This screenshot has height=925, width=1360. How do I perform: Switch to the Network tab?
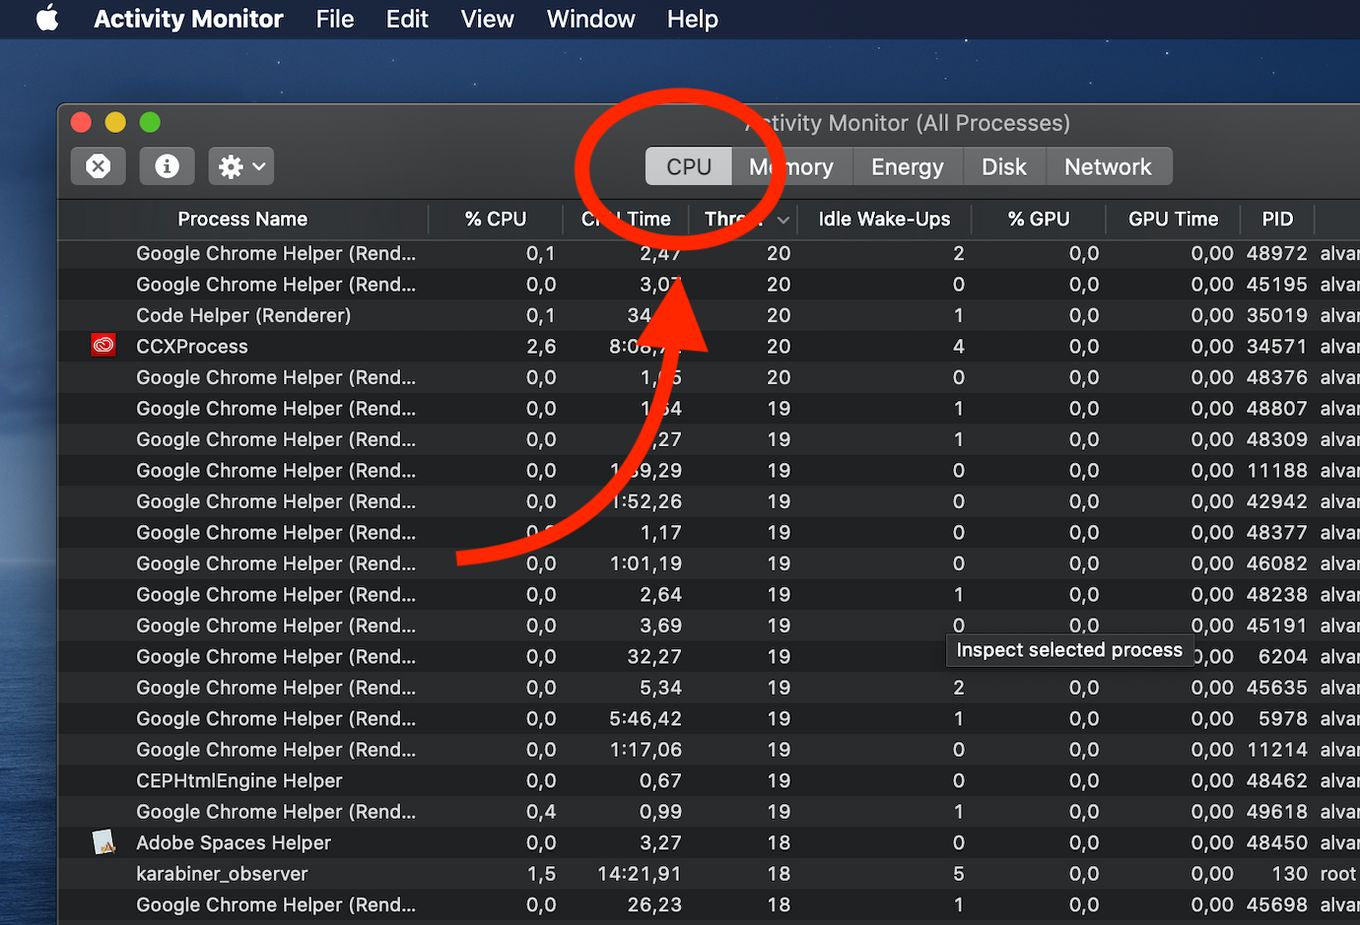coord(1108,167)
